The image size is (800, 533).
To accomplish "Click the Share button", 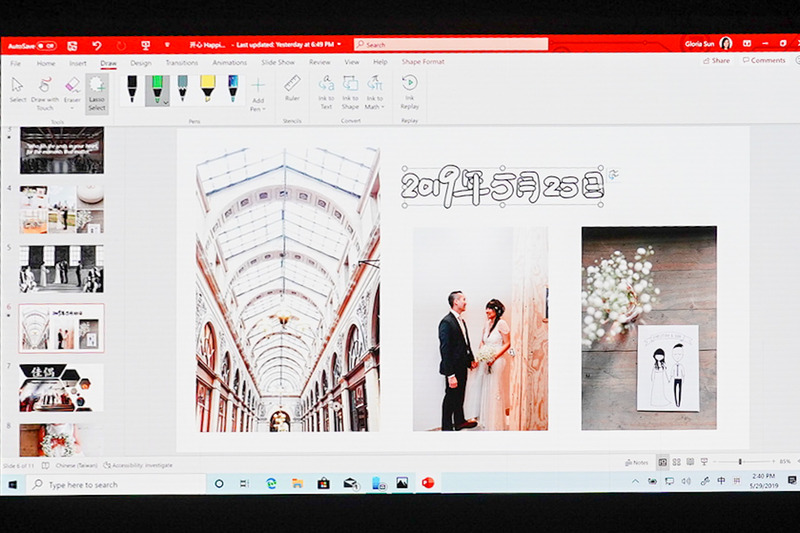I will 716,60.
